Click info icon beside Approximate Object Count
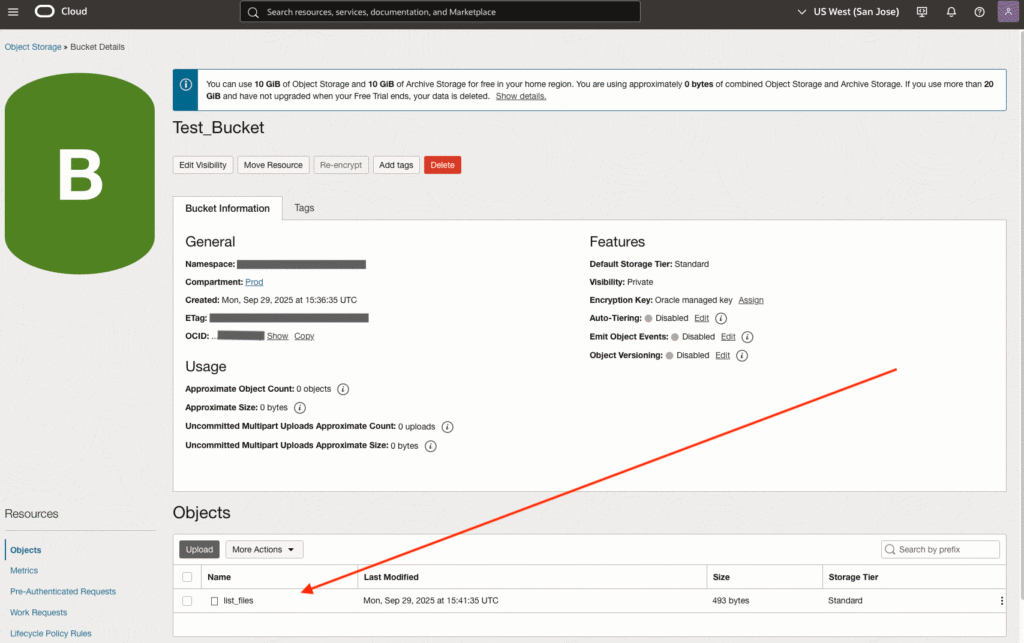Image resolution: width=1024 pixels, height=643 pixels. (x=343, y=389)
